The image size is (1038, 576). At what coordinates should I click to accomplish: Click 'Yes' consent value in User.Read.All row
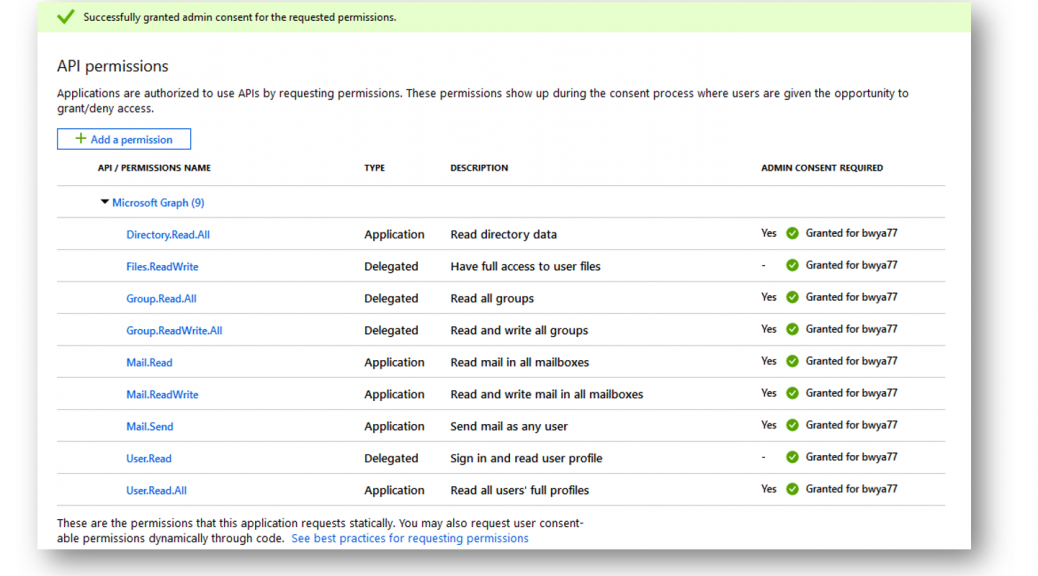tap(769, 489)
